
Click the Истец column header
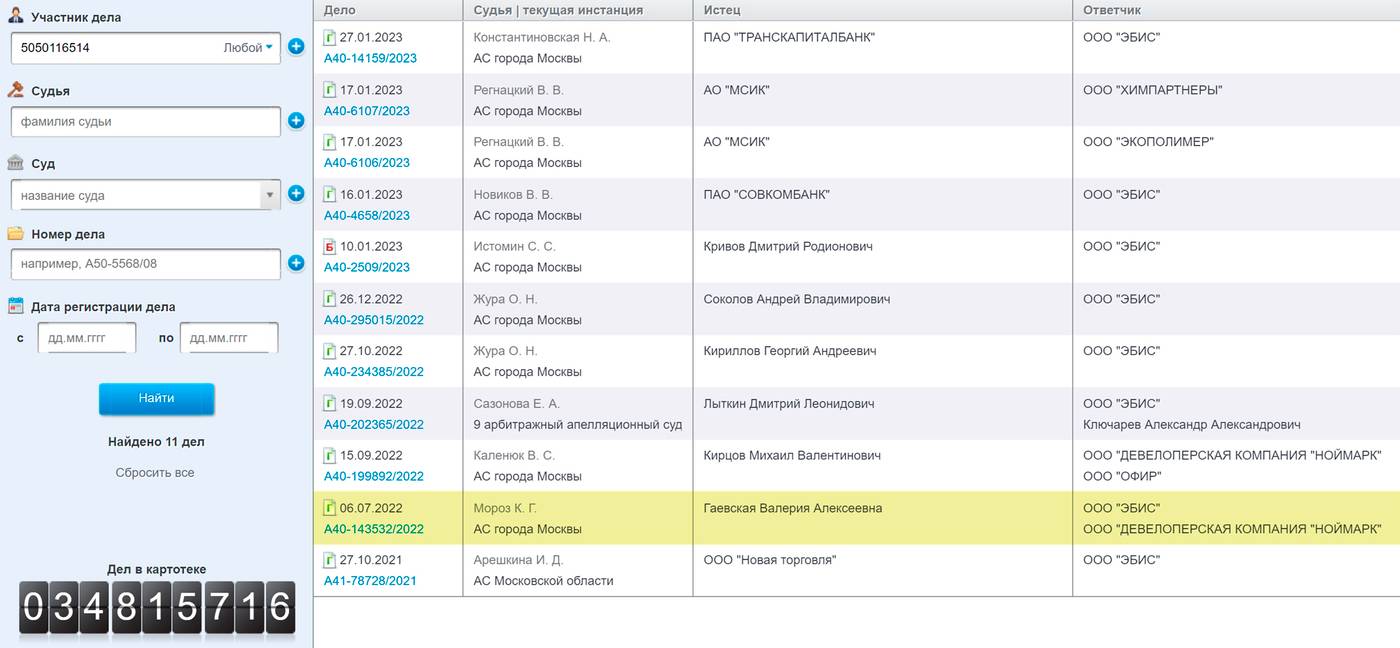(721, 10)
